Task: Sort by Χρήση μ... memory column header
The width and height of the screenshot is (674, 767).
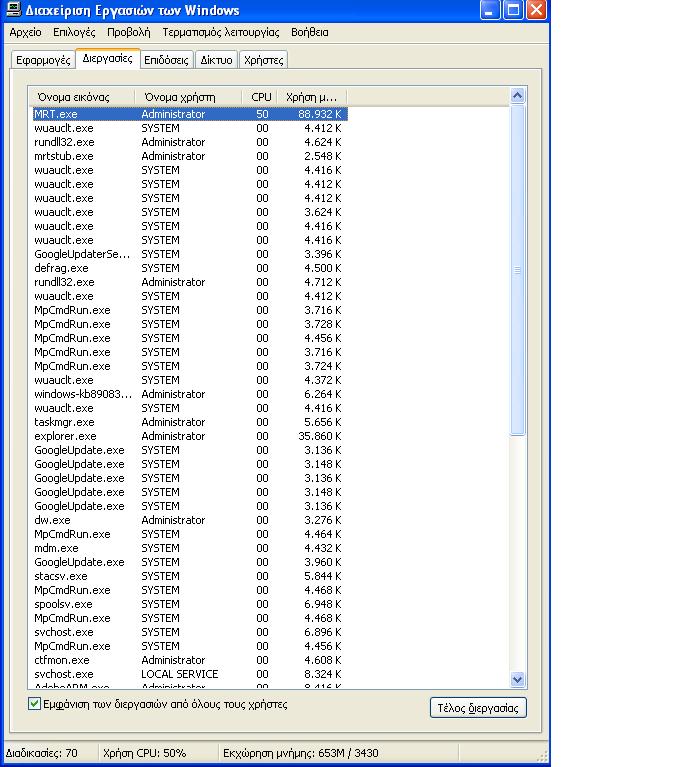Action: point(312,97)
